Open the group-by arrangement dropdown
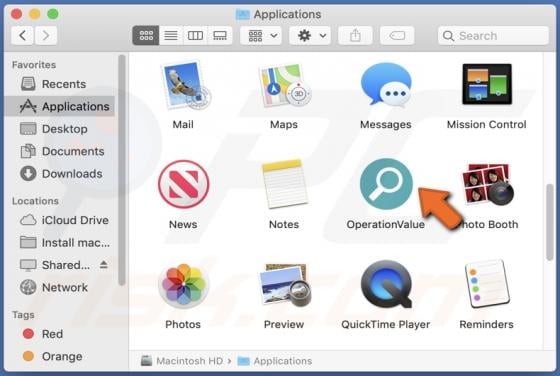560x376 pixels. point(261,35)
